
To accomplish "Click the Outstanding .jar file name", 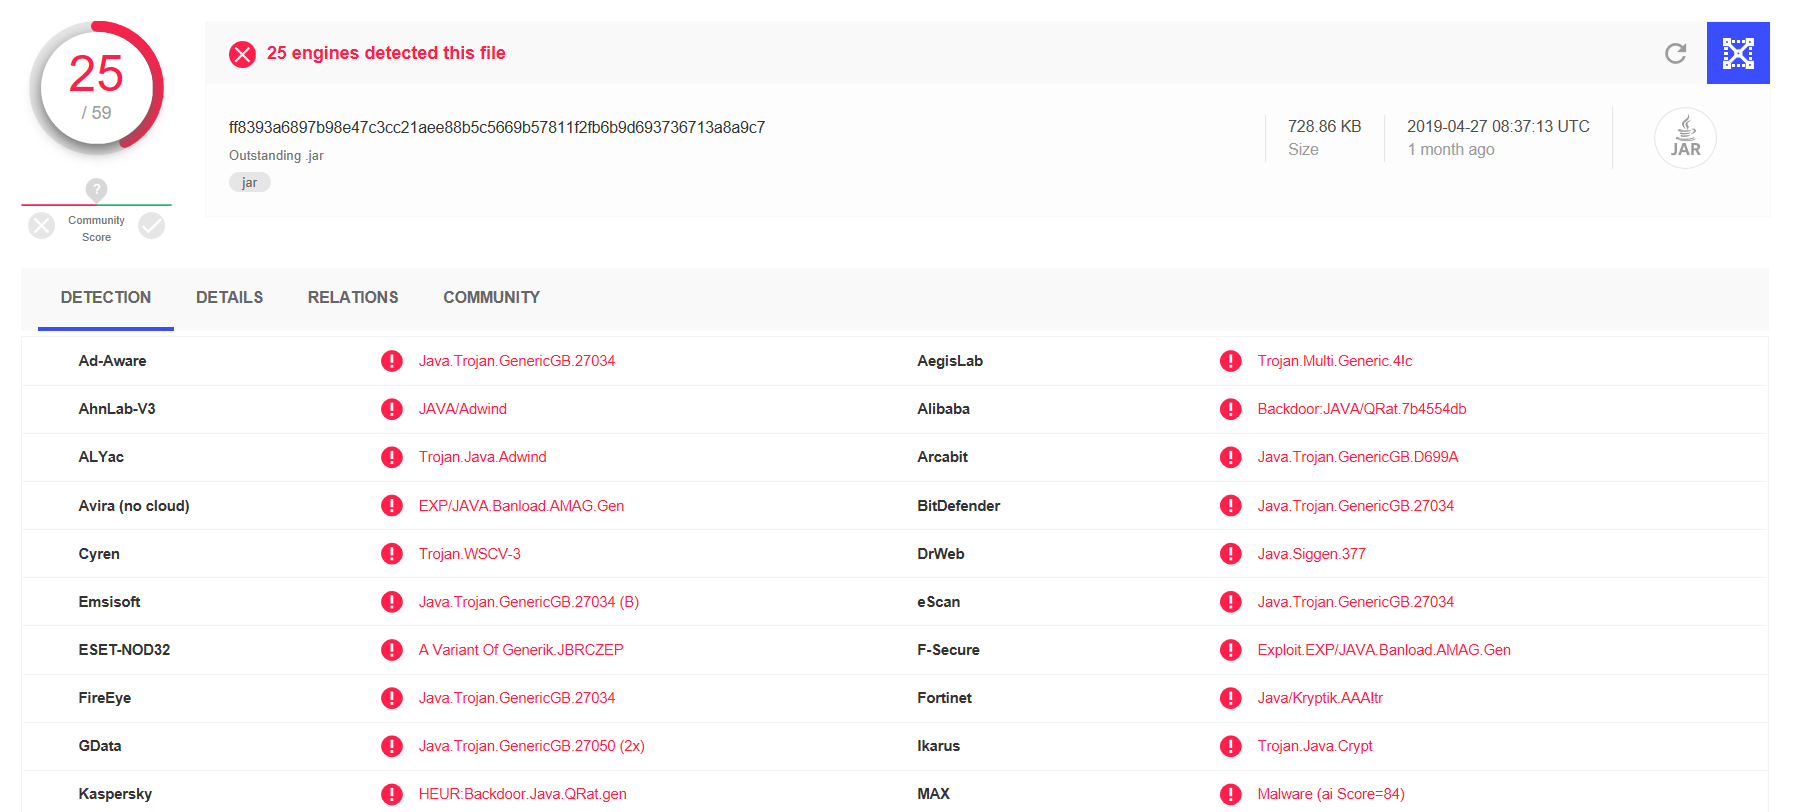I will 276,155.
